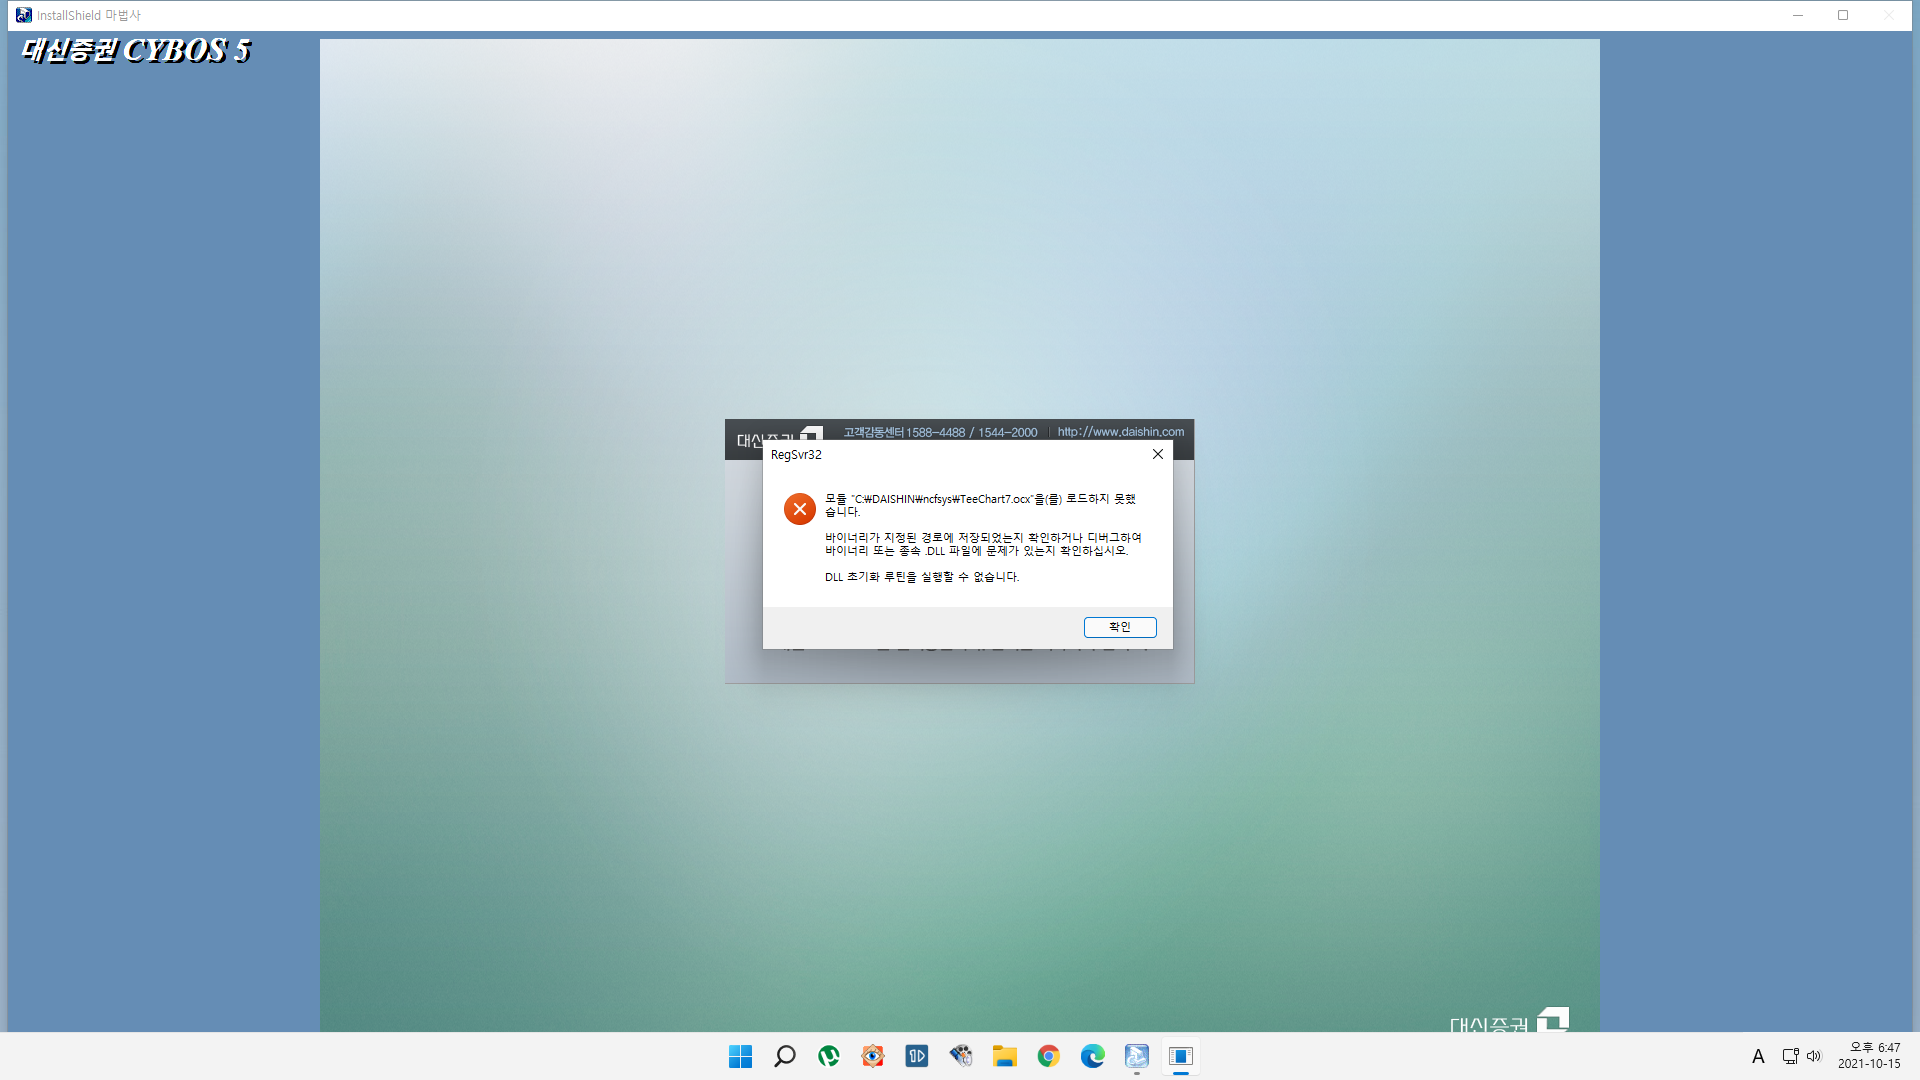Open the clock and date panel
Viewport: 1920px width, 1080px height.
coord(1869,1056)
